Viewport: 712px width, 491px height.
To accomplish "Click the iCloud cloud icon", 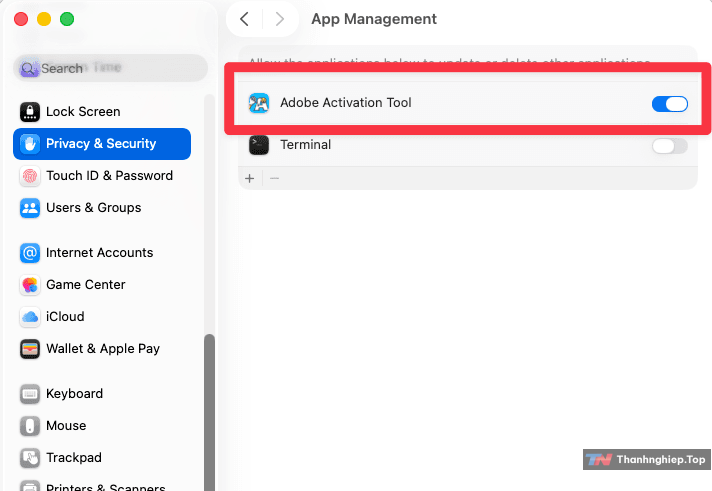I will pyautogui.click(x=30, y=317).
